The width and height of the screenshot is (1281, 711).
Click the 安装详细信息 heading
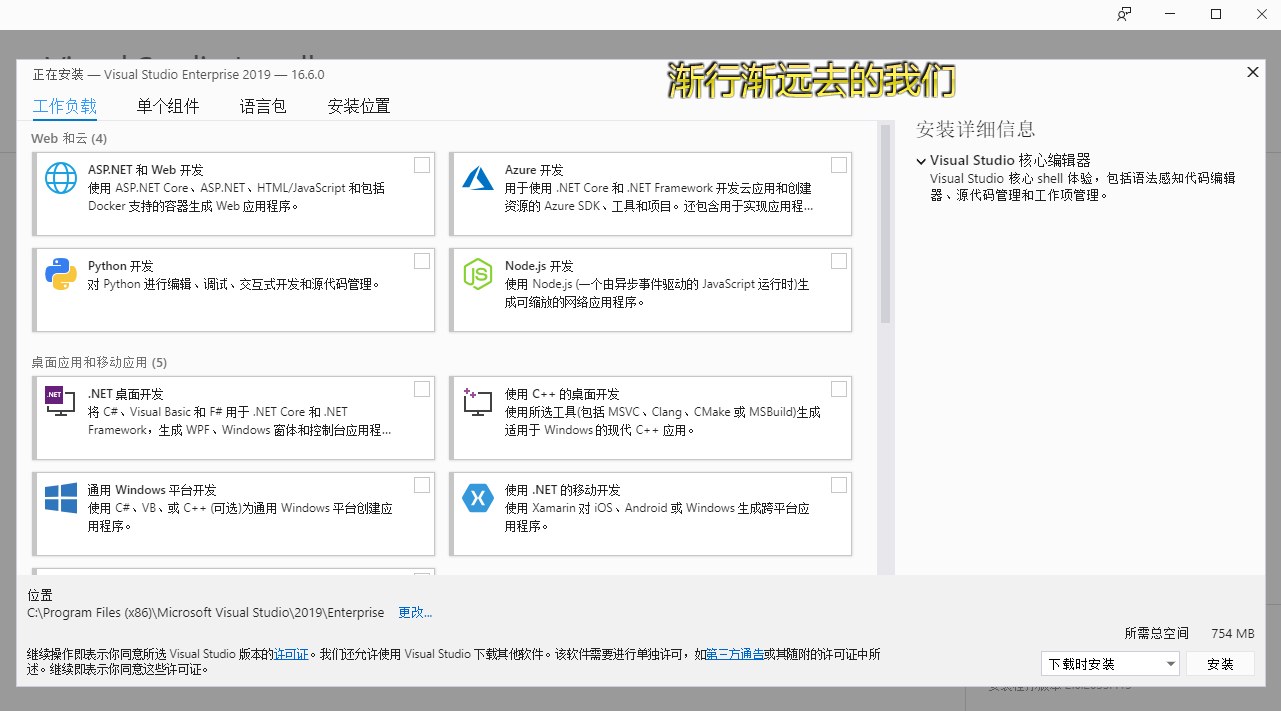click(x=976, y=129)
